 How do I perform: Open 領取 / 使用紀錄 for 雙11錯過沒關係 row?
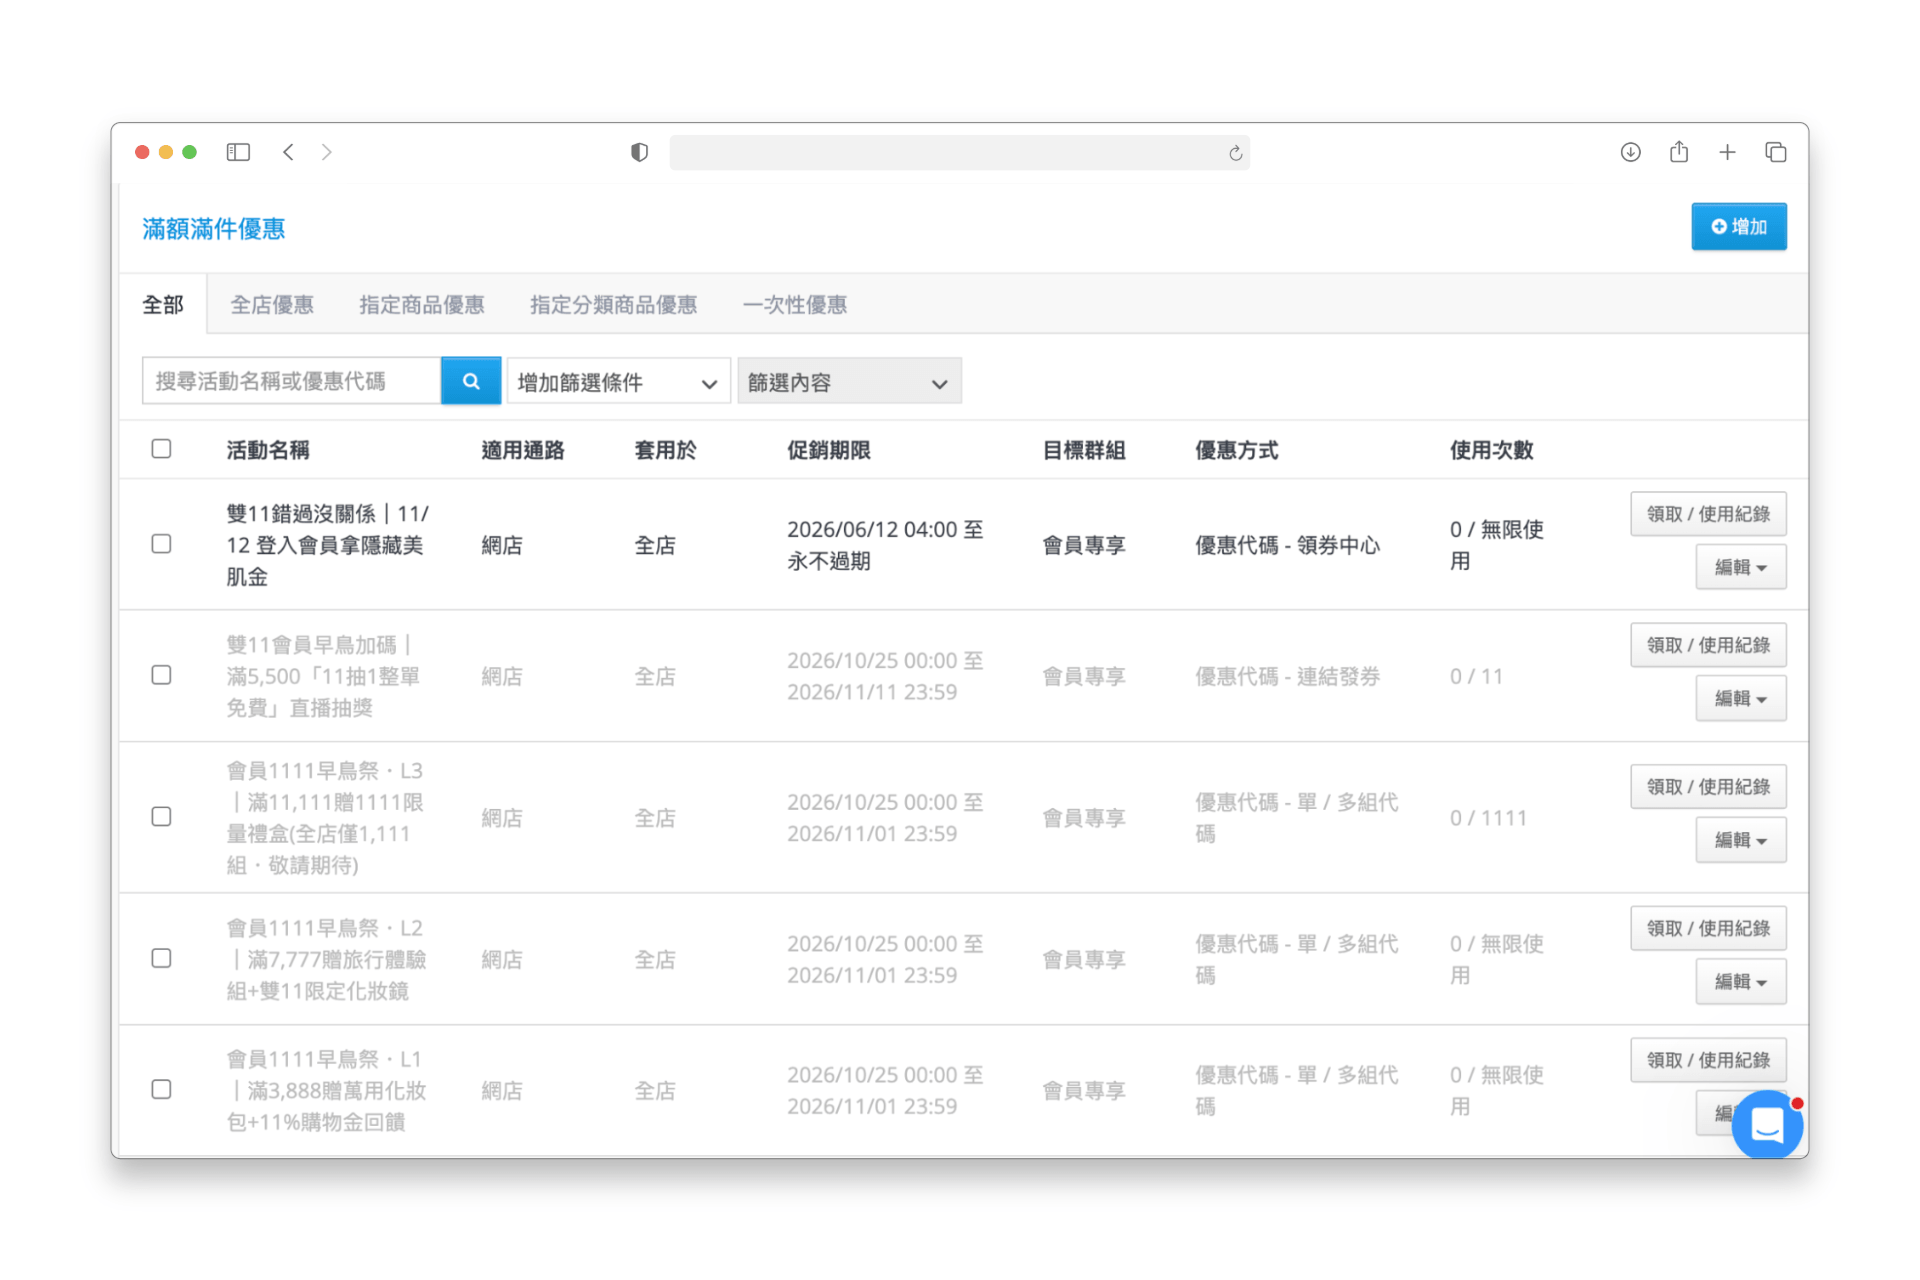point(1708,514)
